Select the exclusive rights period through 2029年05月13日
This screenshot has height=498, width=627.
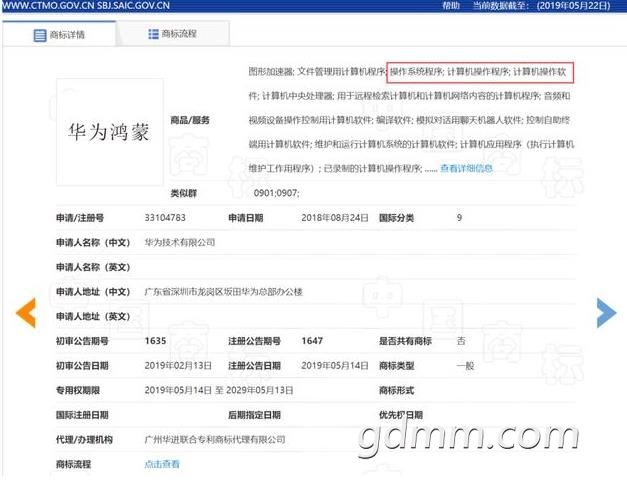pos(219,390)
